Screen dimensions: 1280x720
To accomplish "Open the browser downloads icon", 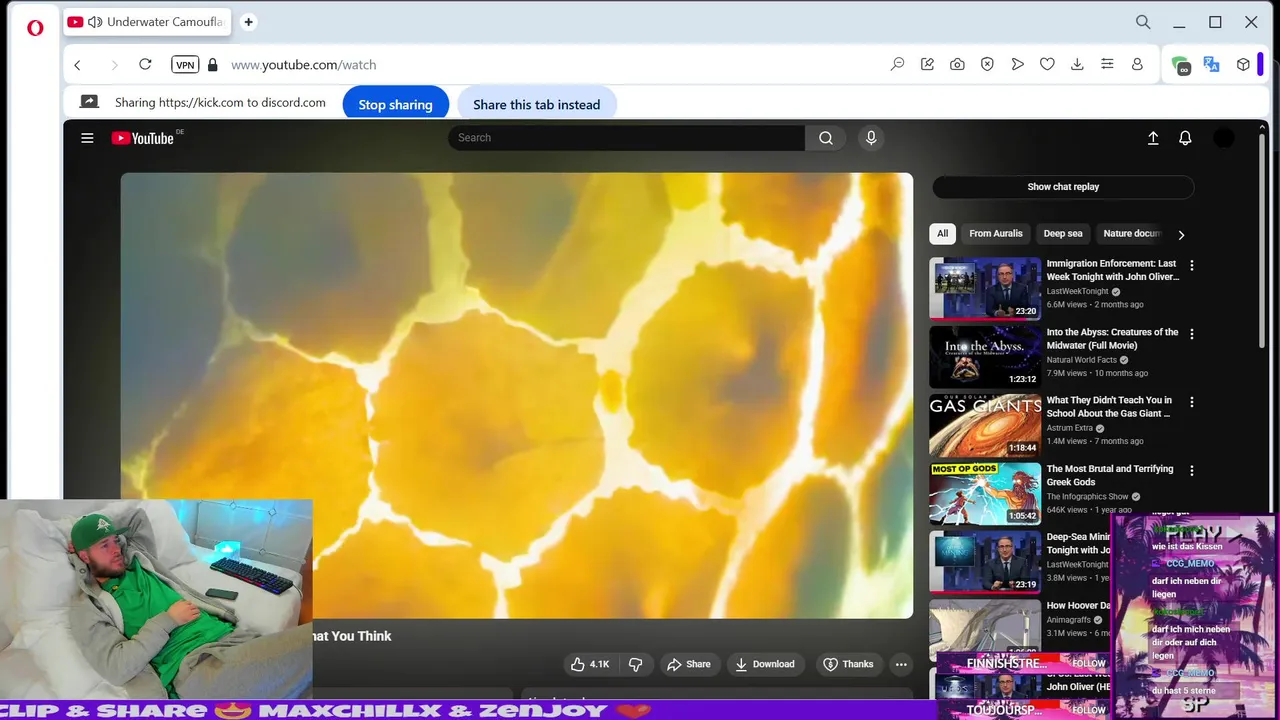I will tap(1077, 64).
